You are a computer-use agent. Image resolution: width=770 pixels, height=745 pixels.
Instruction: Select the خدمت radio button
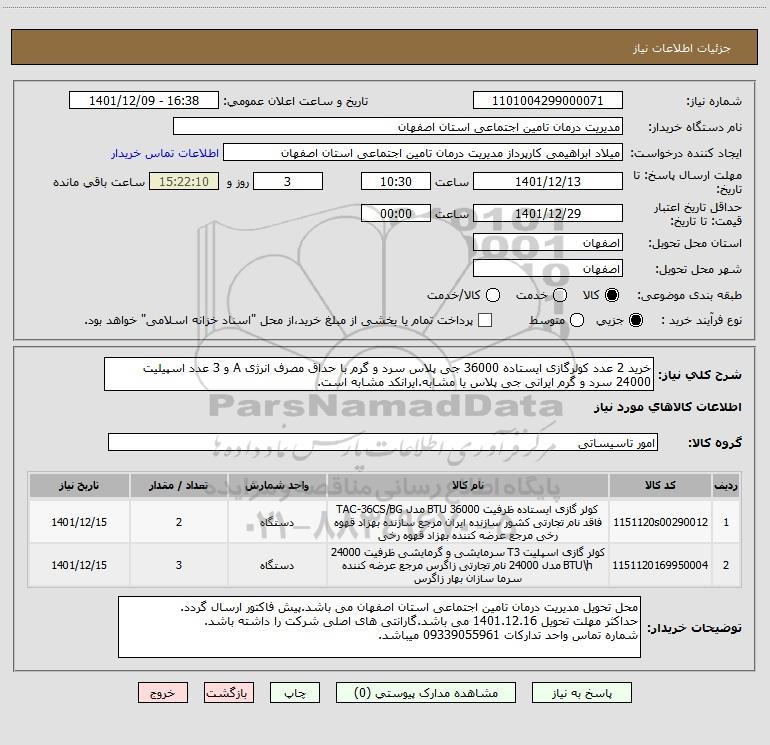coord(560,295)
